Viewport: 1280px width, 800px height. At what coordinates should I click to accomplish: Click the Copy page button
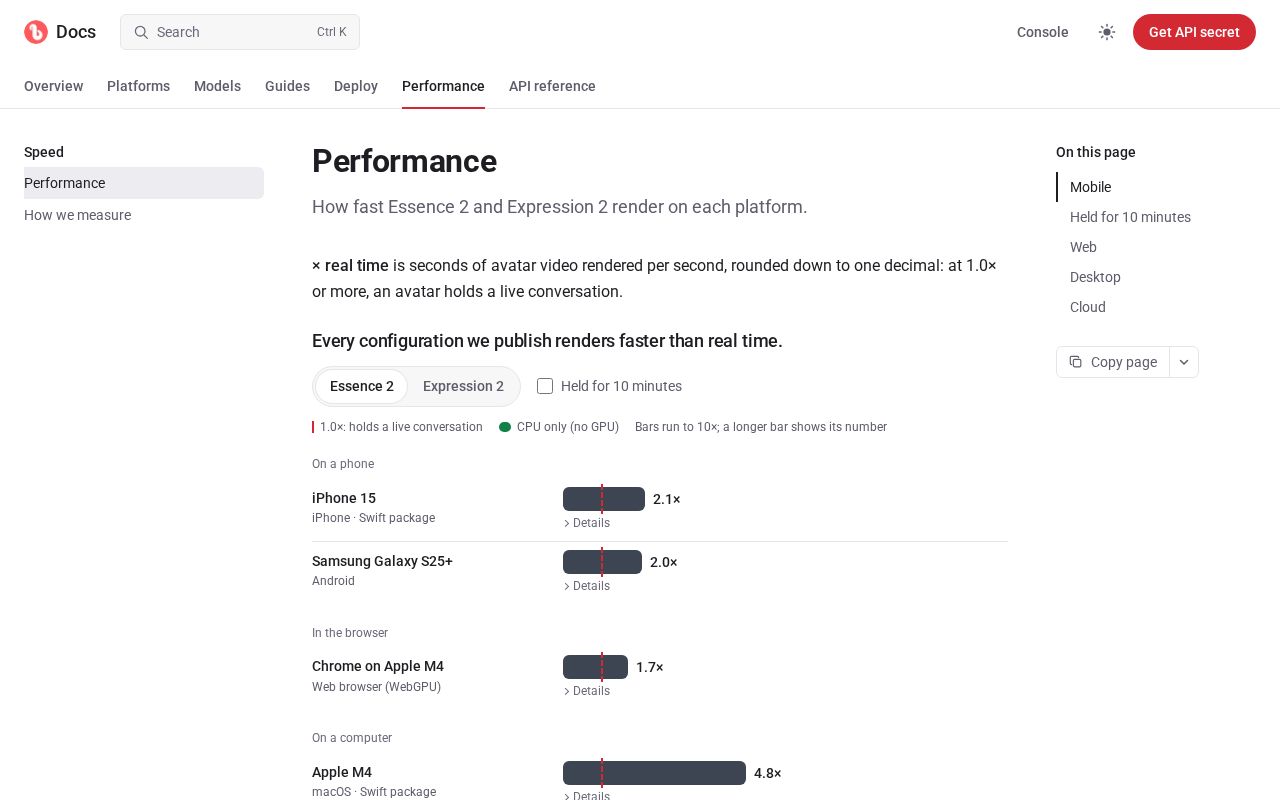(x=1113, y=362)
